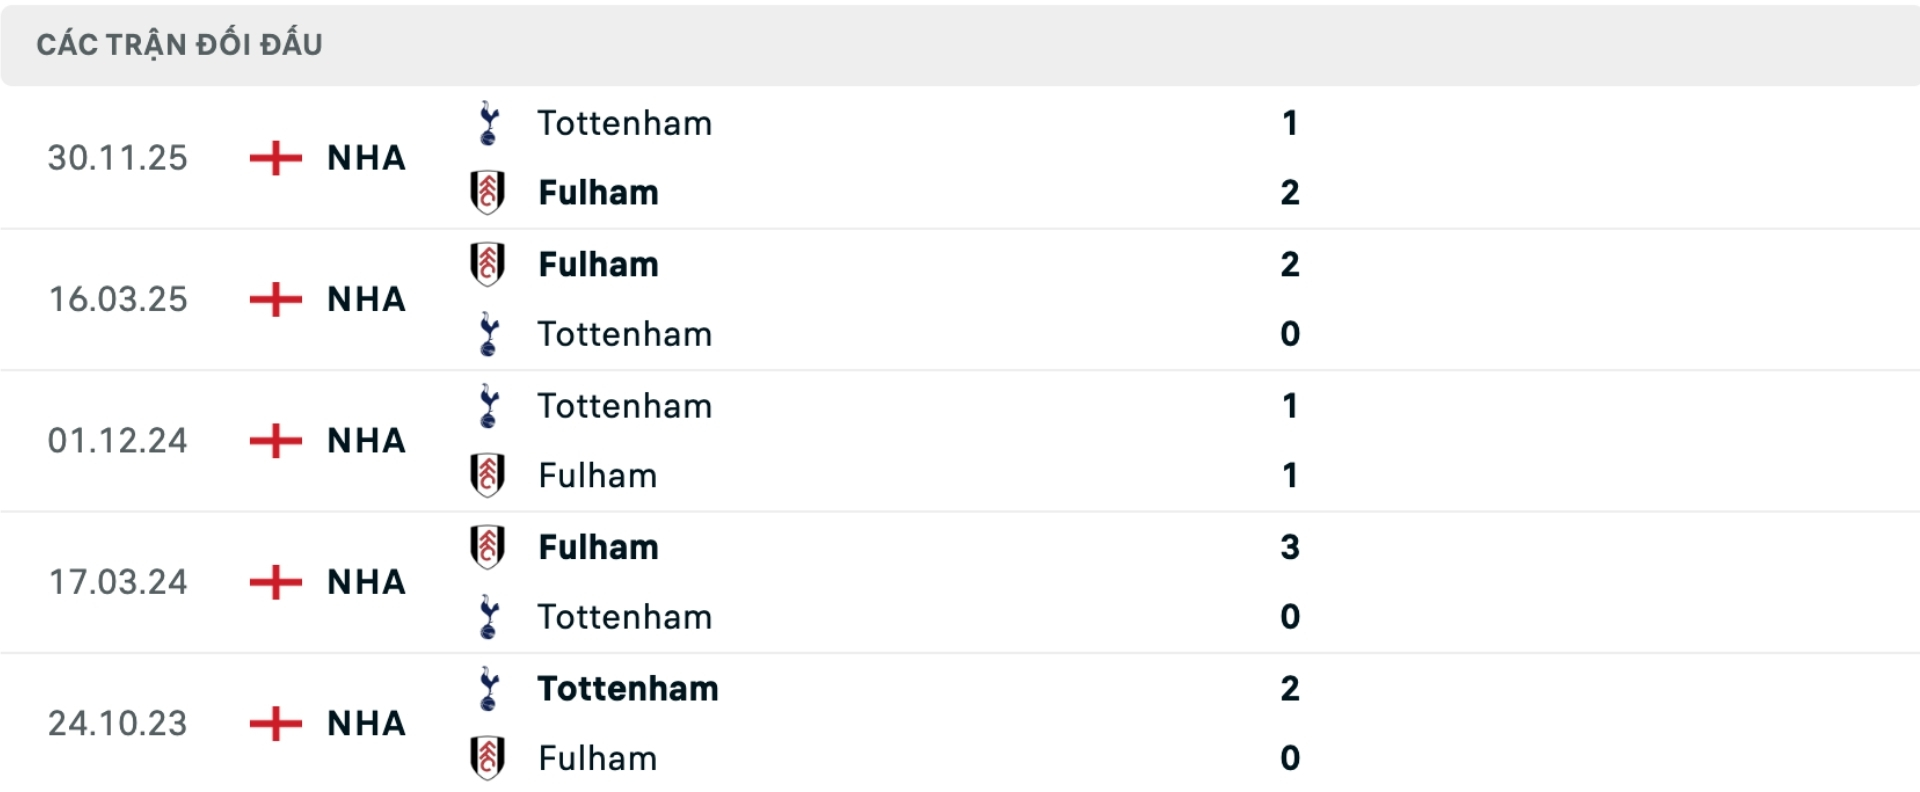Select the Fulham badge from the 17.03.24 match
Image resolution: width=1920 pixels, height=792 pixels.
(489, 547)
